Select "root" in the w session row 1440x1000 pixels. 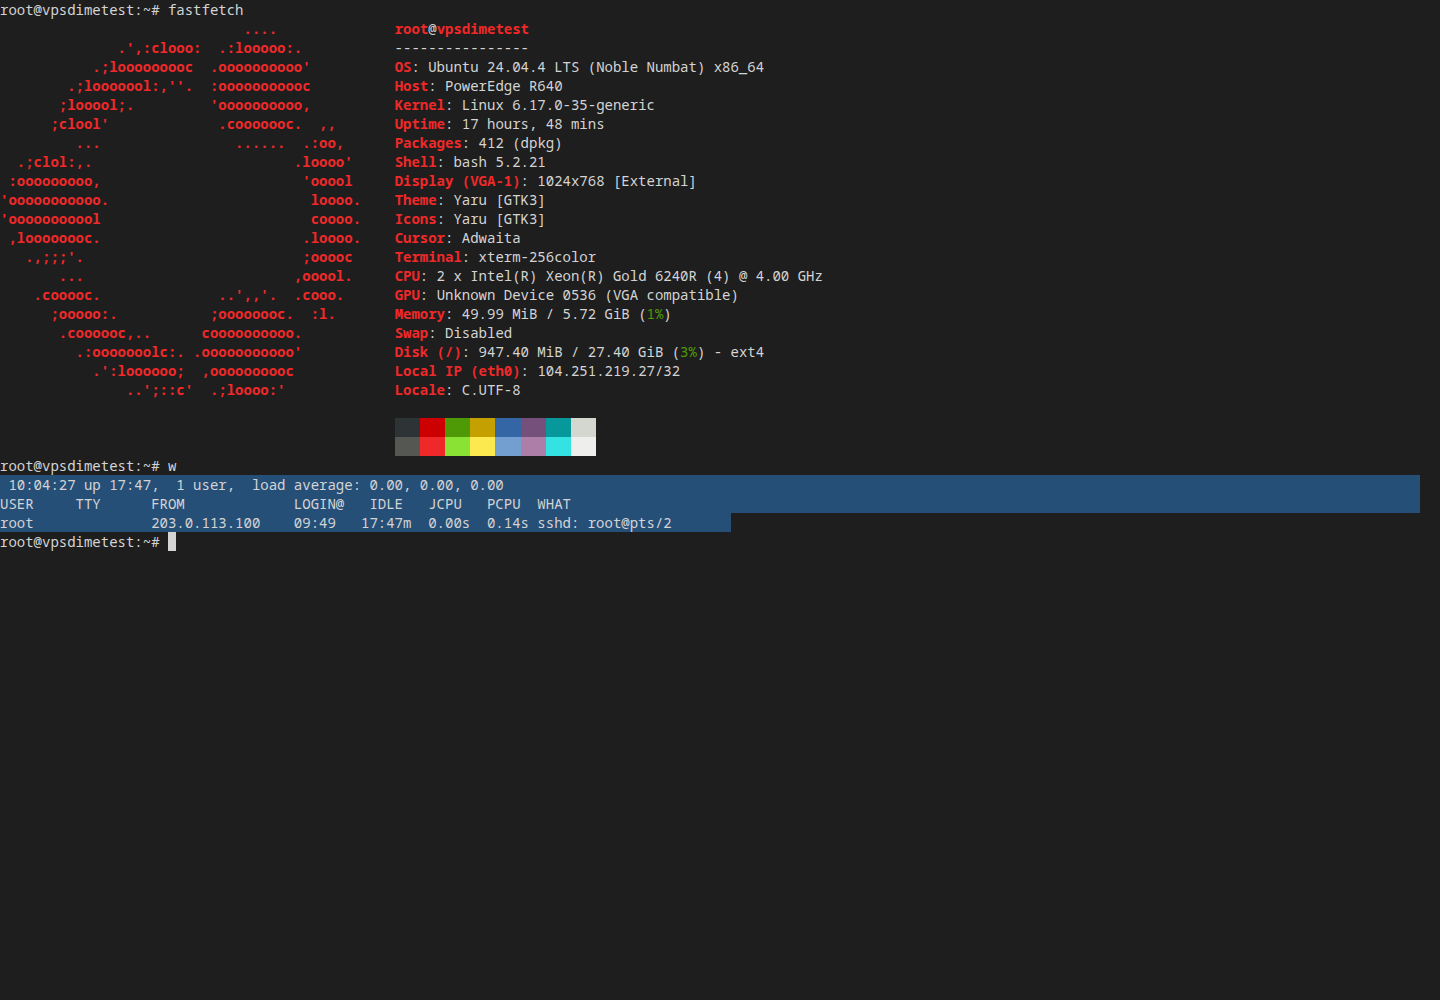click(x=17, y=523)
